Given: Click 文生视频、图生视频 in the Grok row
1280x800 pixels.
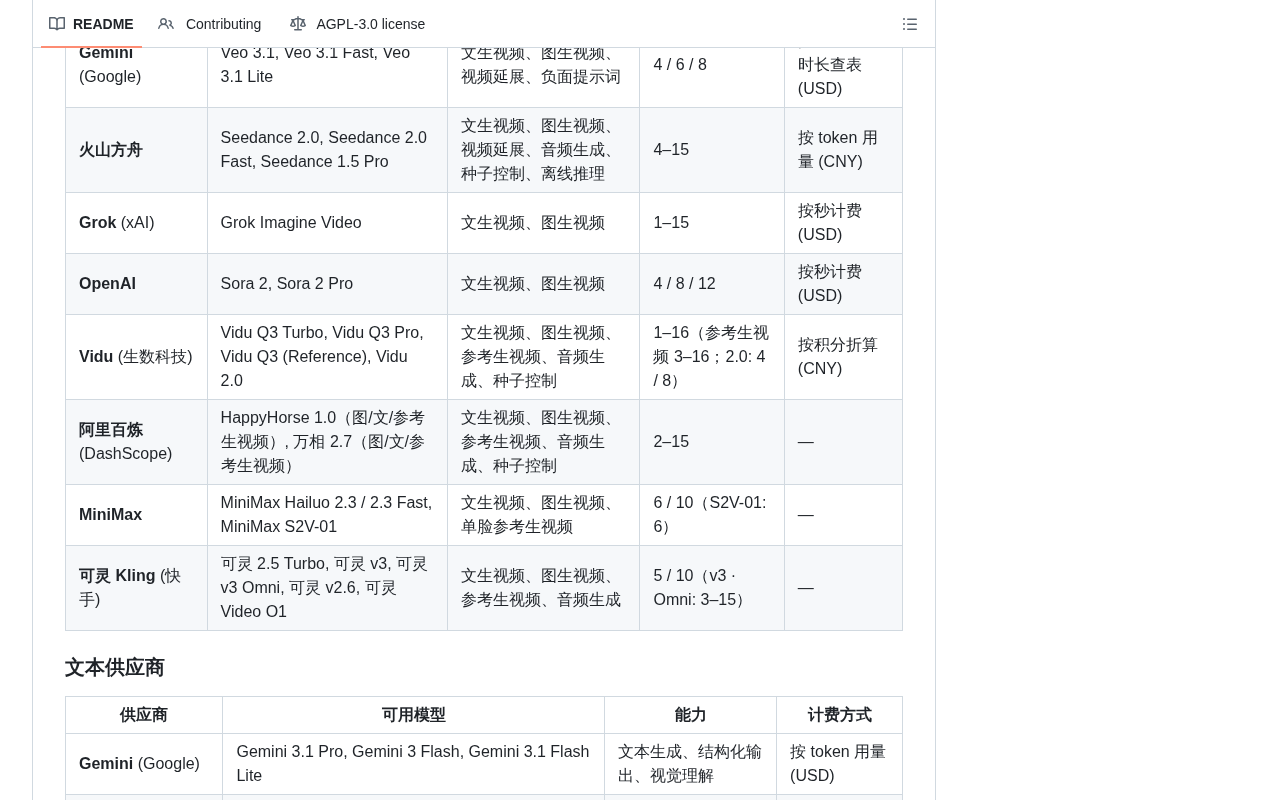Looking at the screenshot, I should 543,223.
